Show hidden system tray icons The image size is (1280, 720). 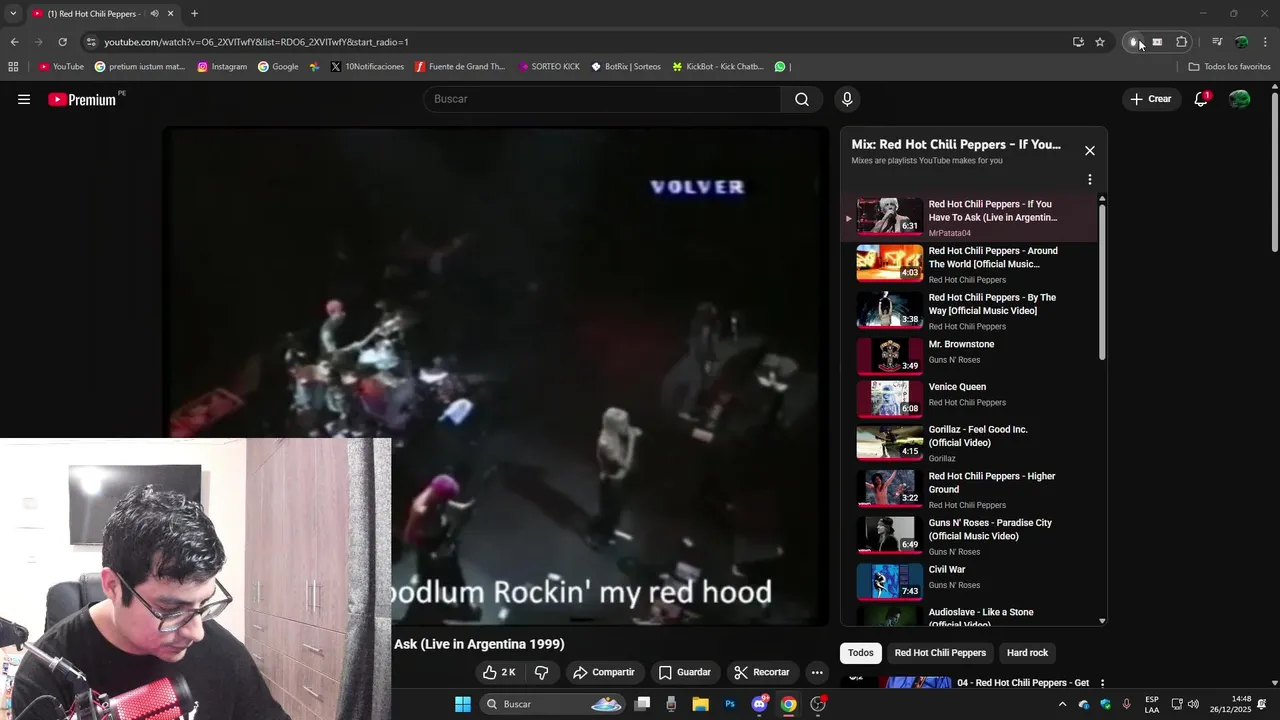coord(1062,705)
